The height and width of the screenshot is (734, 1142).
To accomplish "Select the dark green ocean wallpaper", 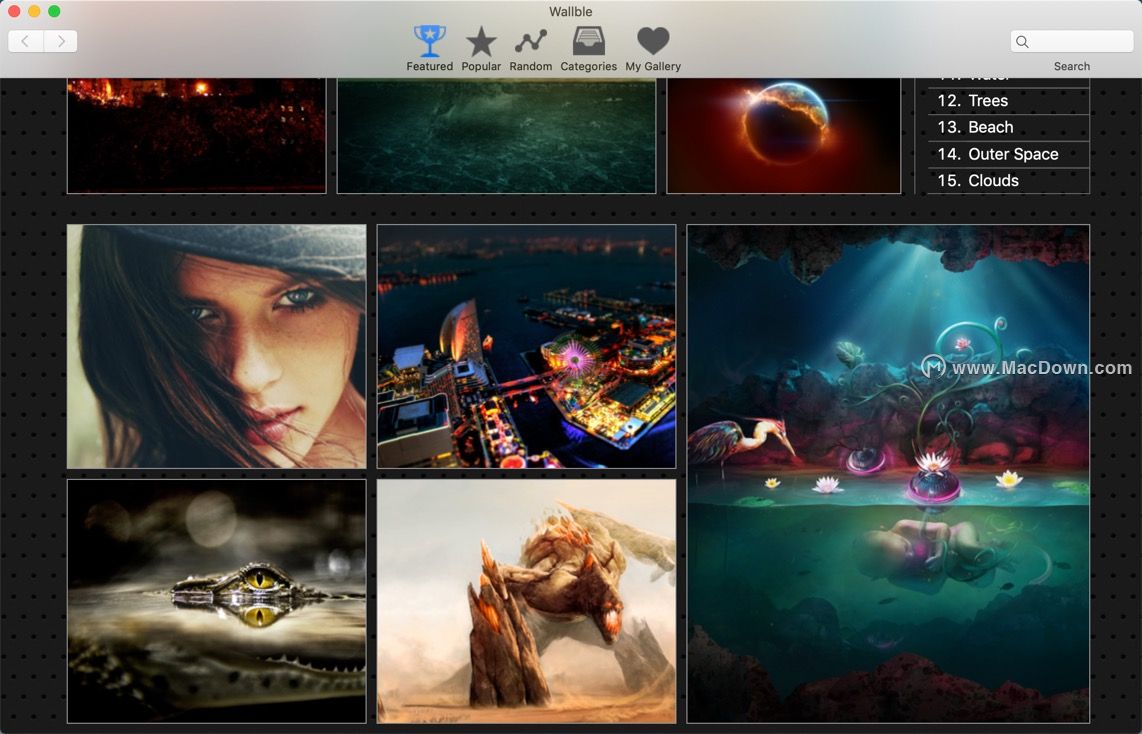I will coord(496,135).
